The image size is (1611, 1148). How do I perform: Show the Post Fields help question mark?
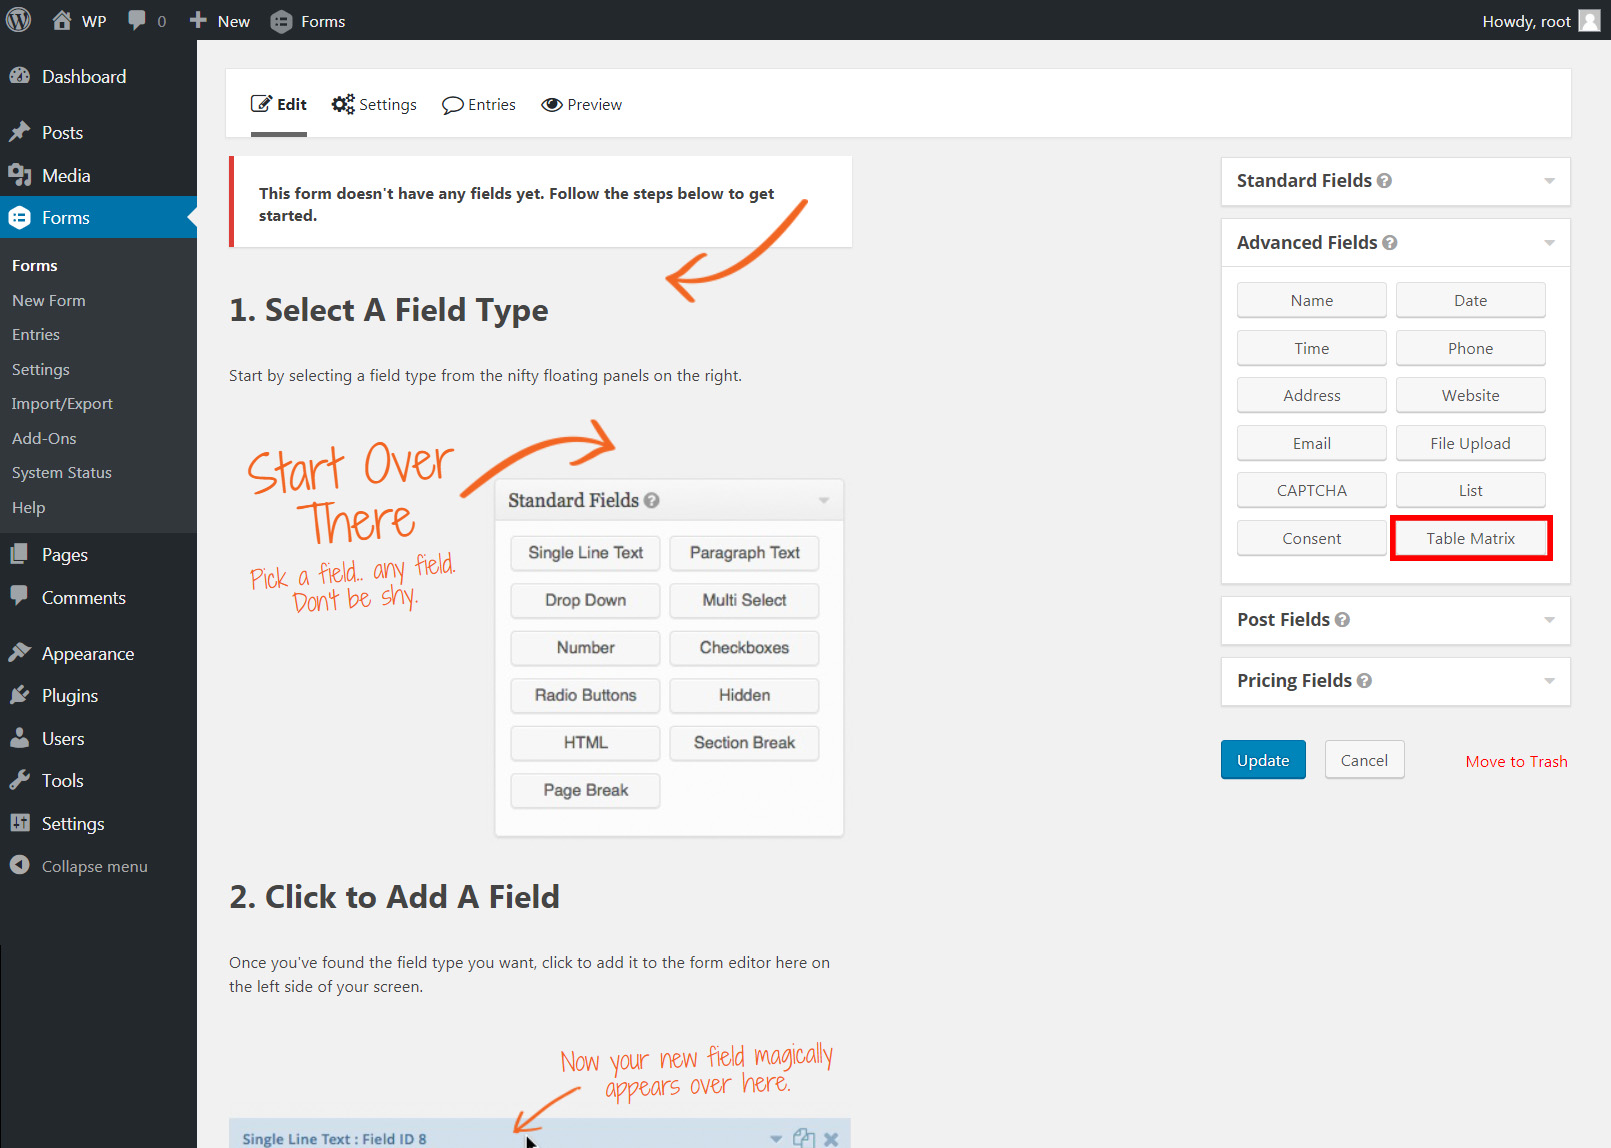pyautogui.click(x=1342, y=620)
